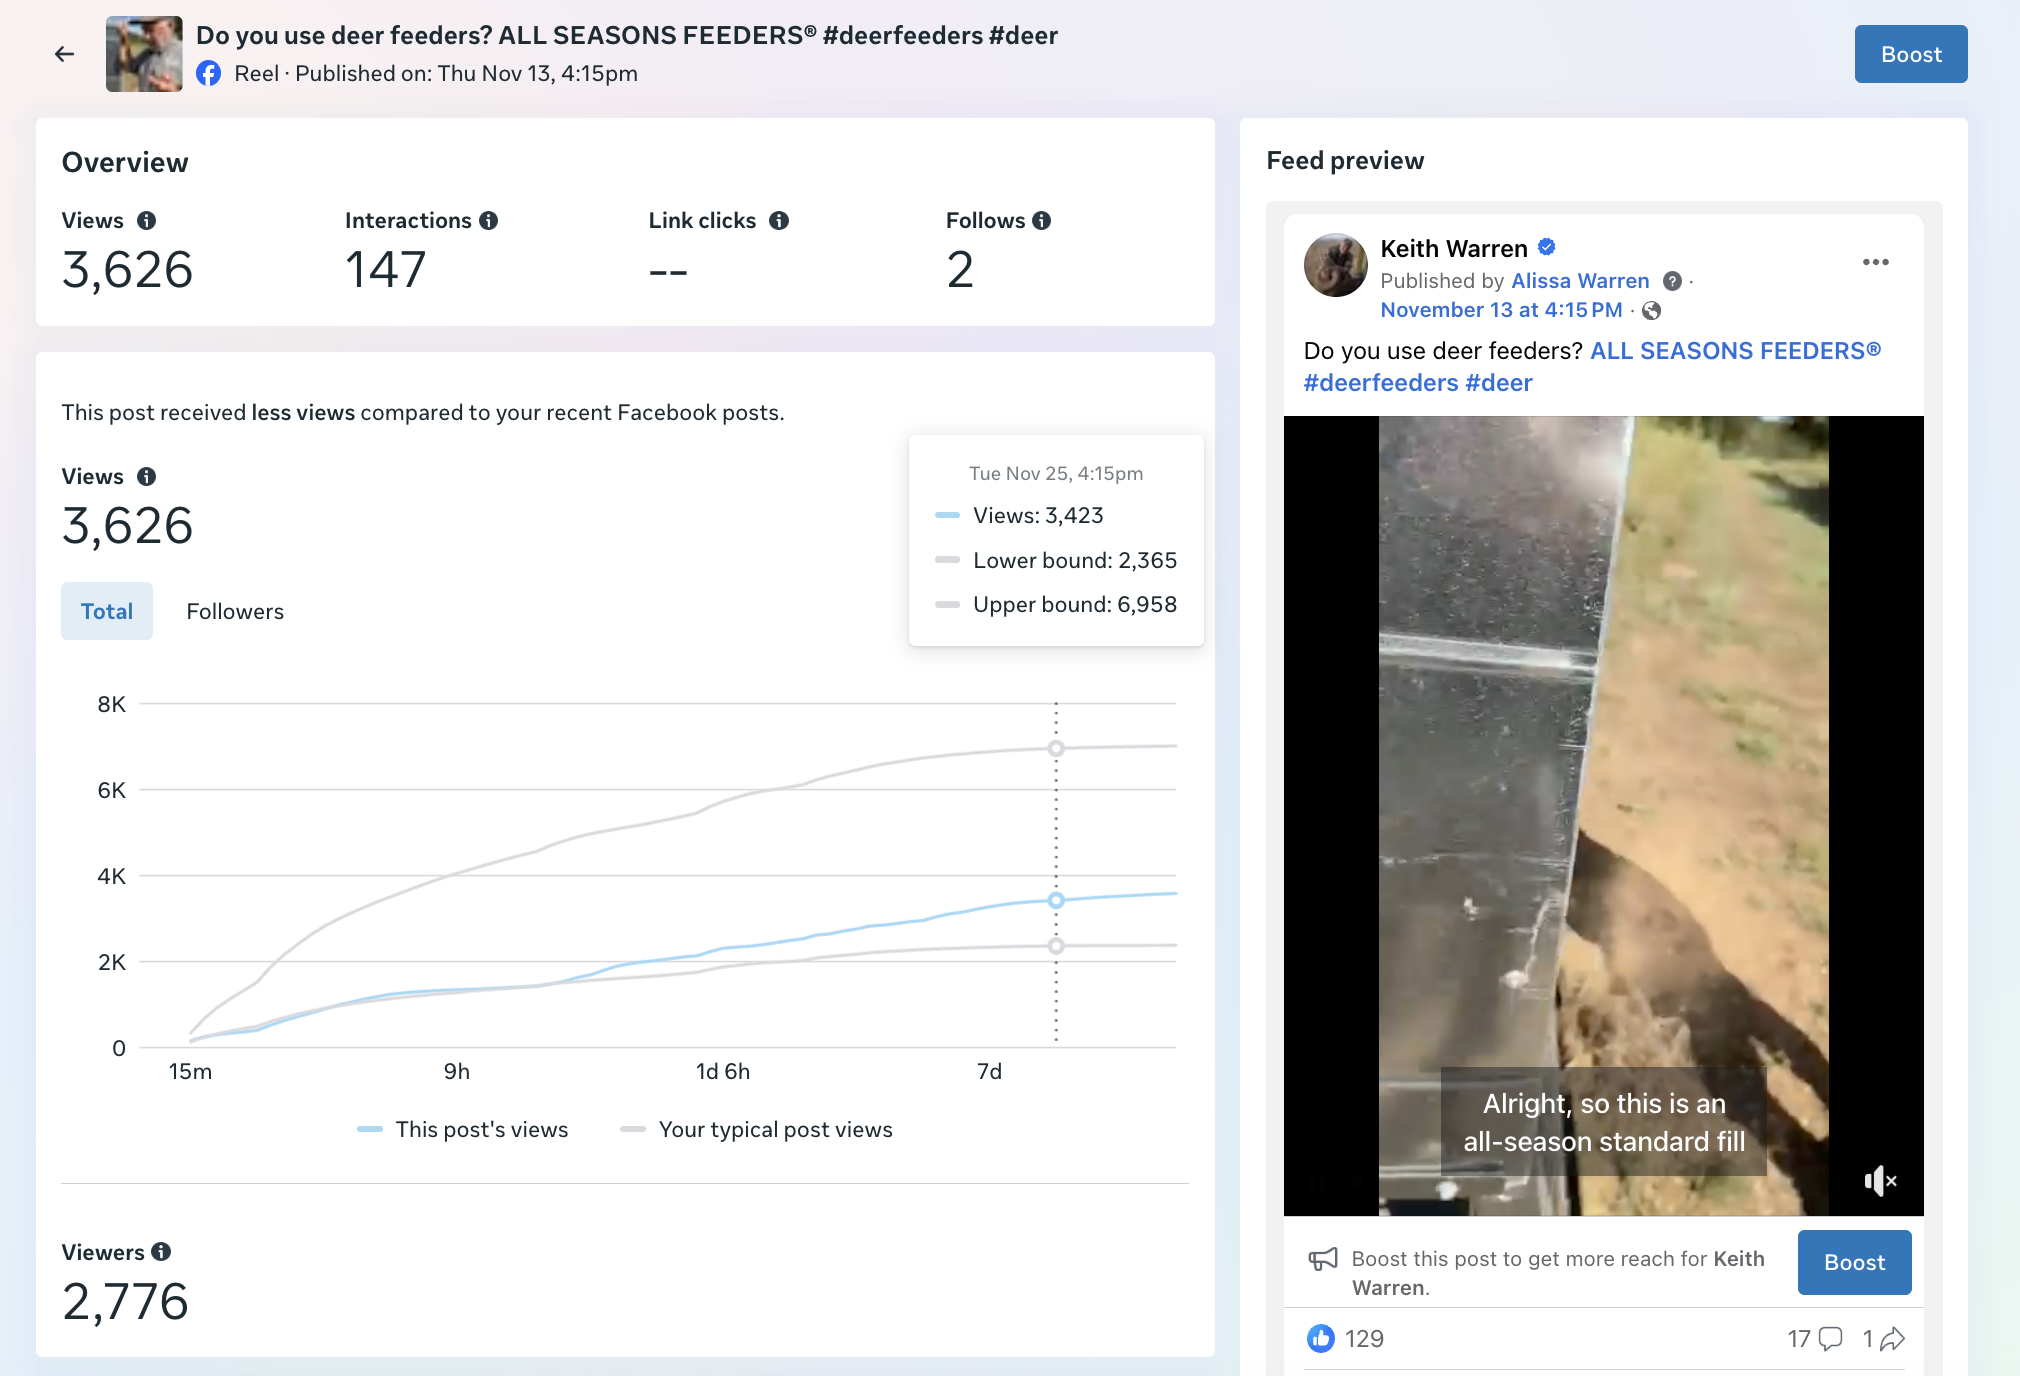Click the share arrow icon
Screen dimensions: 2020x1376
[1892, 1339]
